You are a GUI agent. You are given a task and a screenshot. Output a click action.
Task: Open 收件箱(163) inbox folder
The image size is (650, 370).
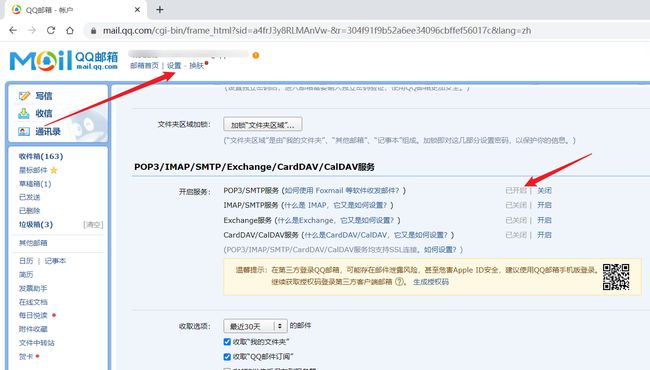coord(41,156)
